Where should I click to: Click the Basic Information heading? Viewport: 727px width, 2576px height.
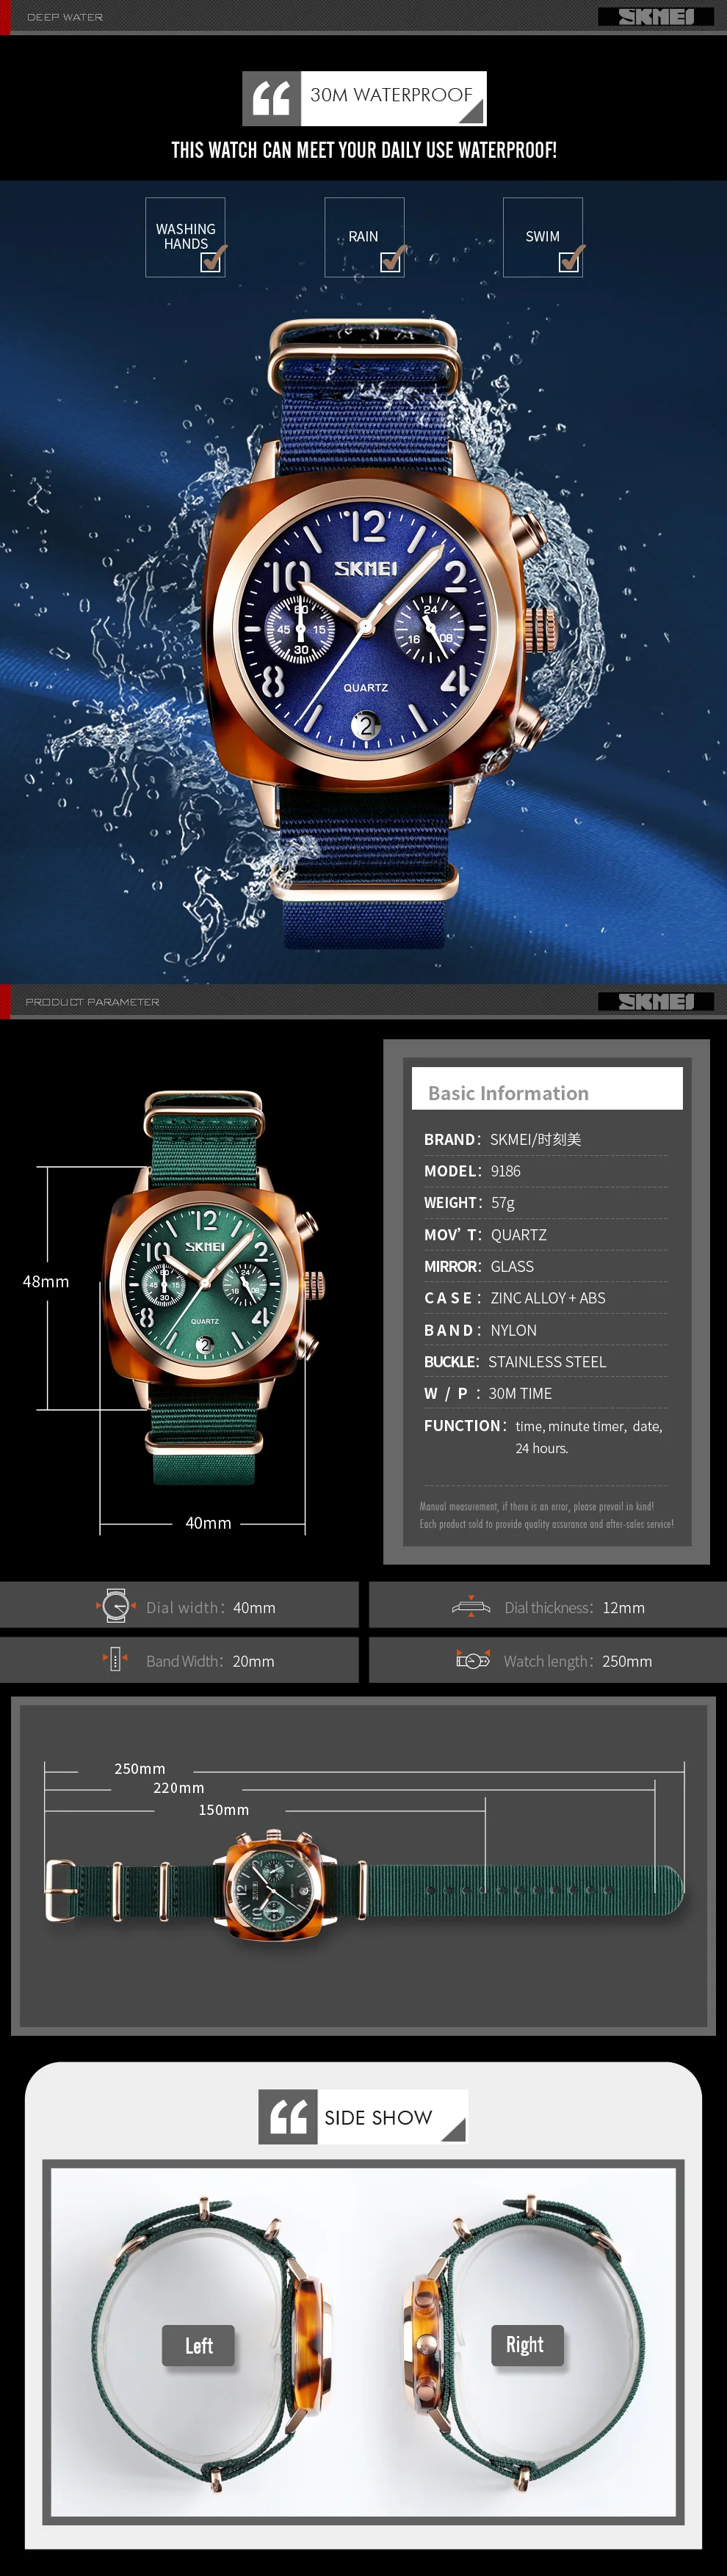pos(508,1093)
